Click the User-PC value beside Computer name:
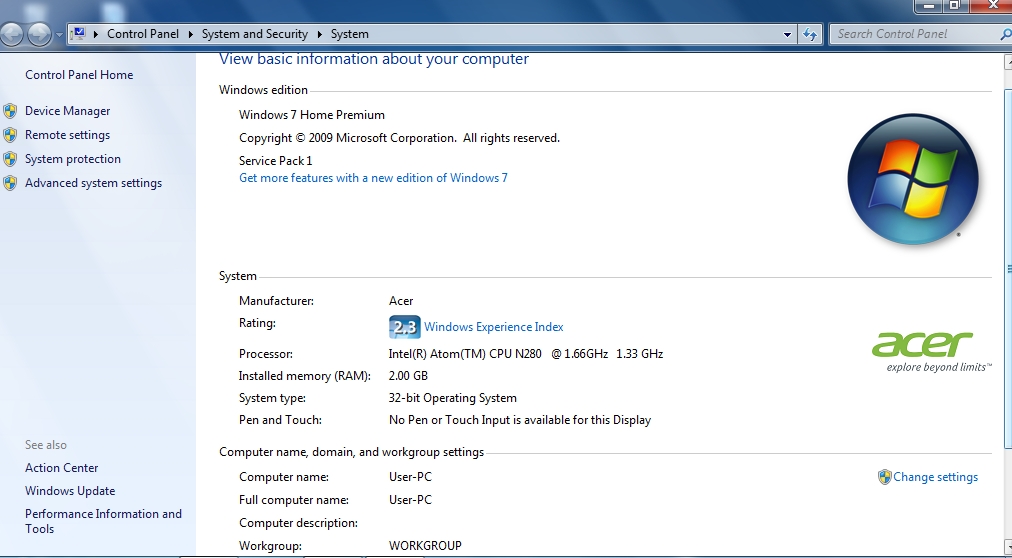 410,477
